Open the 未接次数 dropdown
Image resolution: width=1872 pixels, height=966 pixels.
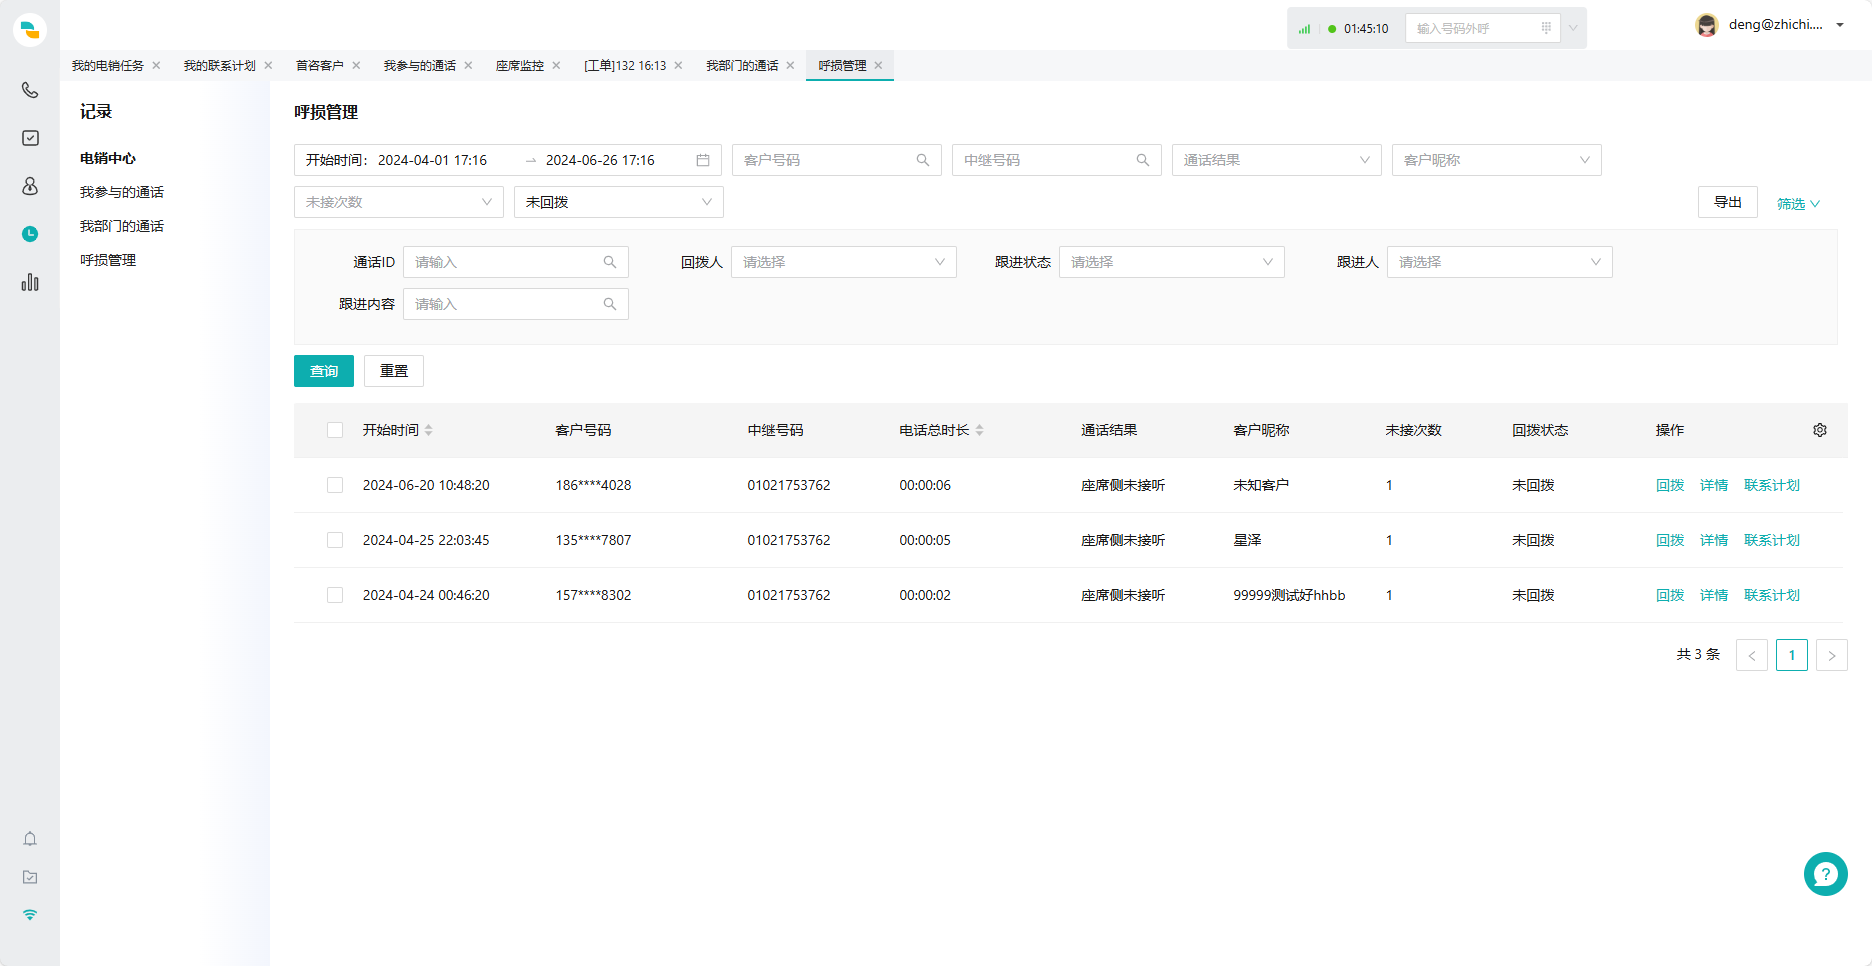click(398, 202)
